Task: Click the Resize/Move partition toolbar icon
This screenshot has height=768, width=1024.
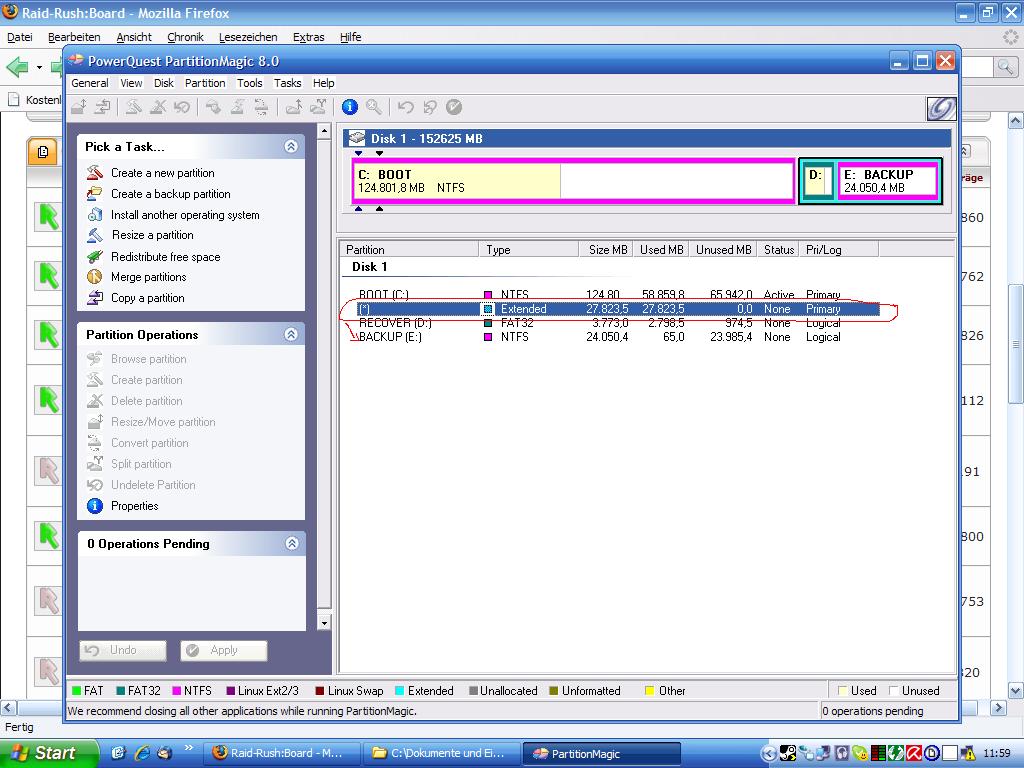Action: coord(79,107)
